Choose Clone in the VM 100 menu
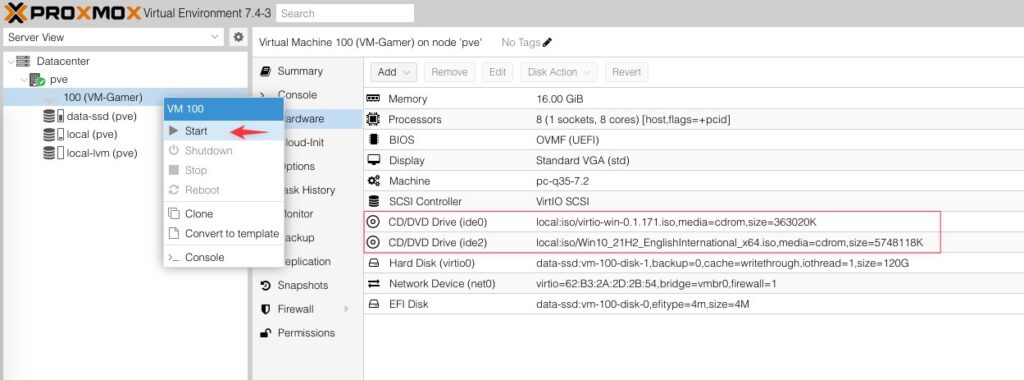This screenshot has width=1024, height=380. pos(223,214)
